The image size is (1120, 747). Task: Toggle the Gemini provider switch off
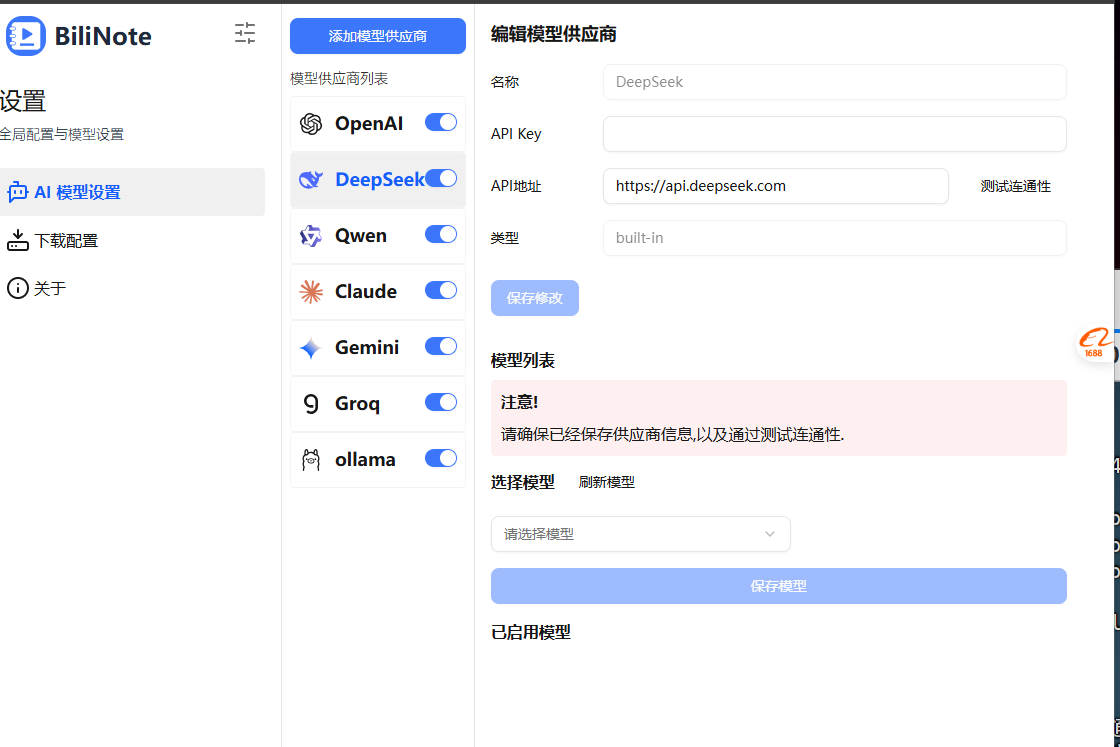click(440, 346)
